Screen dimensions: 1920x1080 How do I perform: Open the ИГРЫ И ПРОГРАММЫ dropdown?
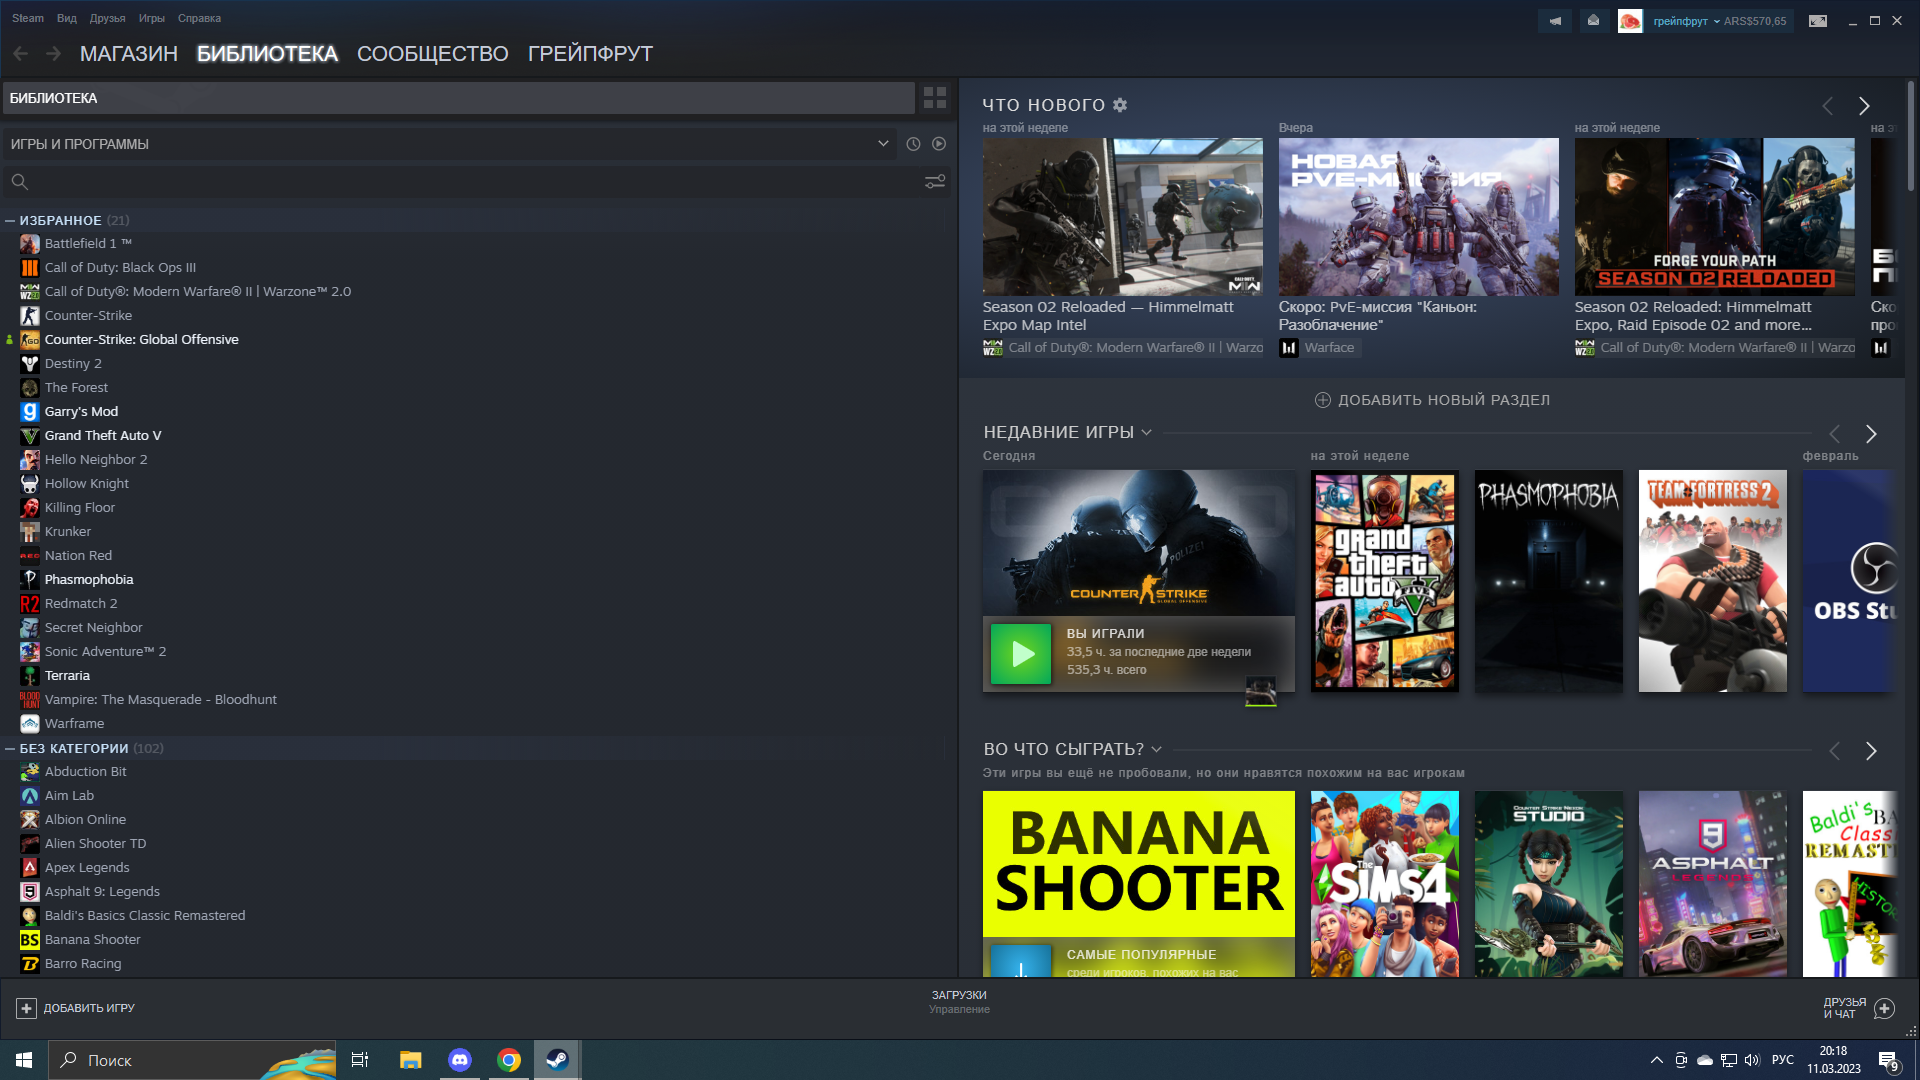tap(450, 144)
